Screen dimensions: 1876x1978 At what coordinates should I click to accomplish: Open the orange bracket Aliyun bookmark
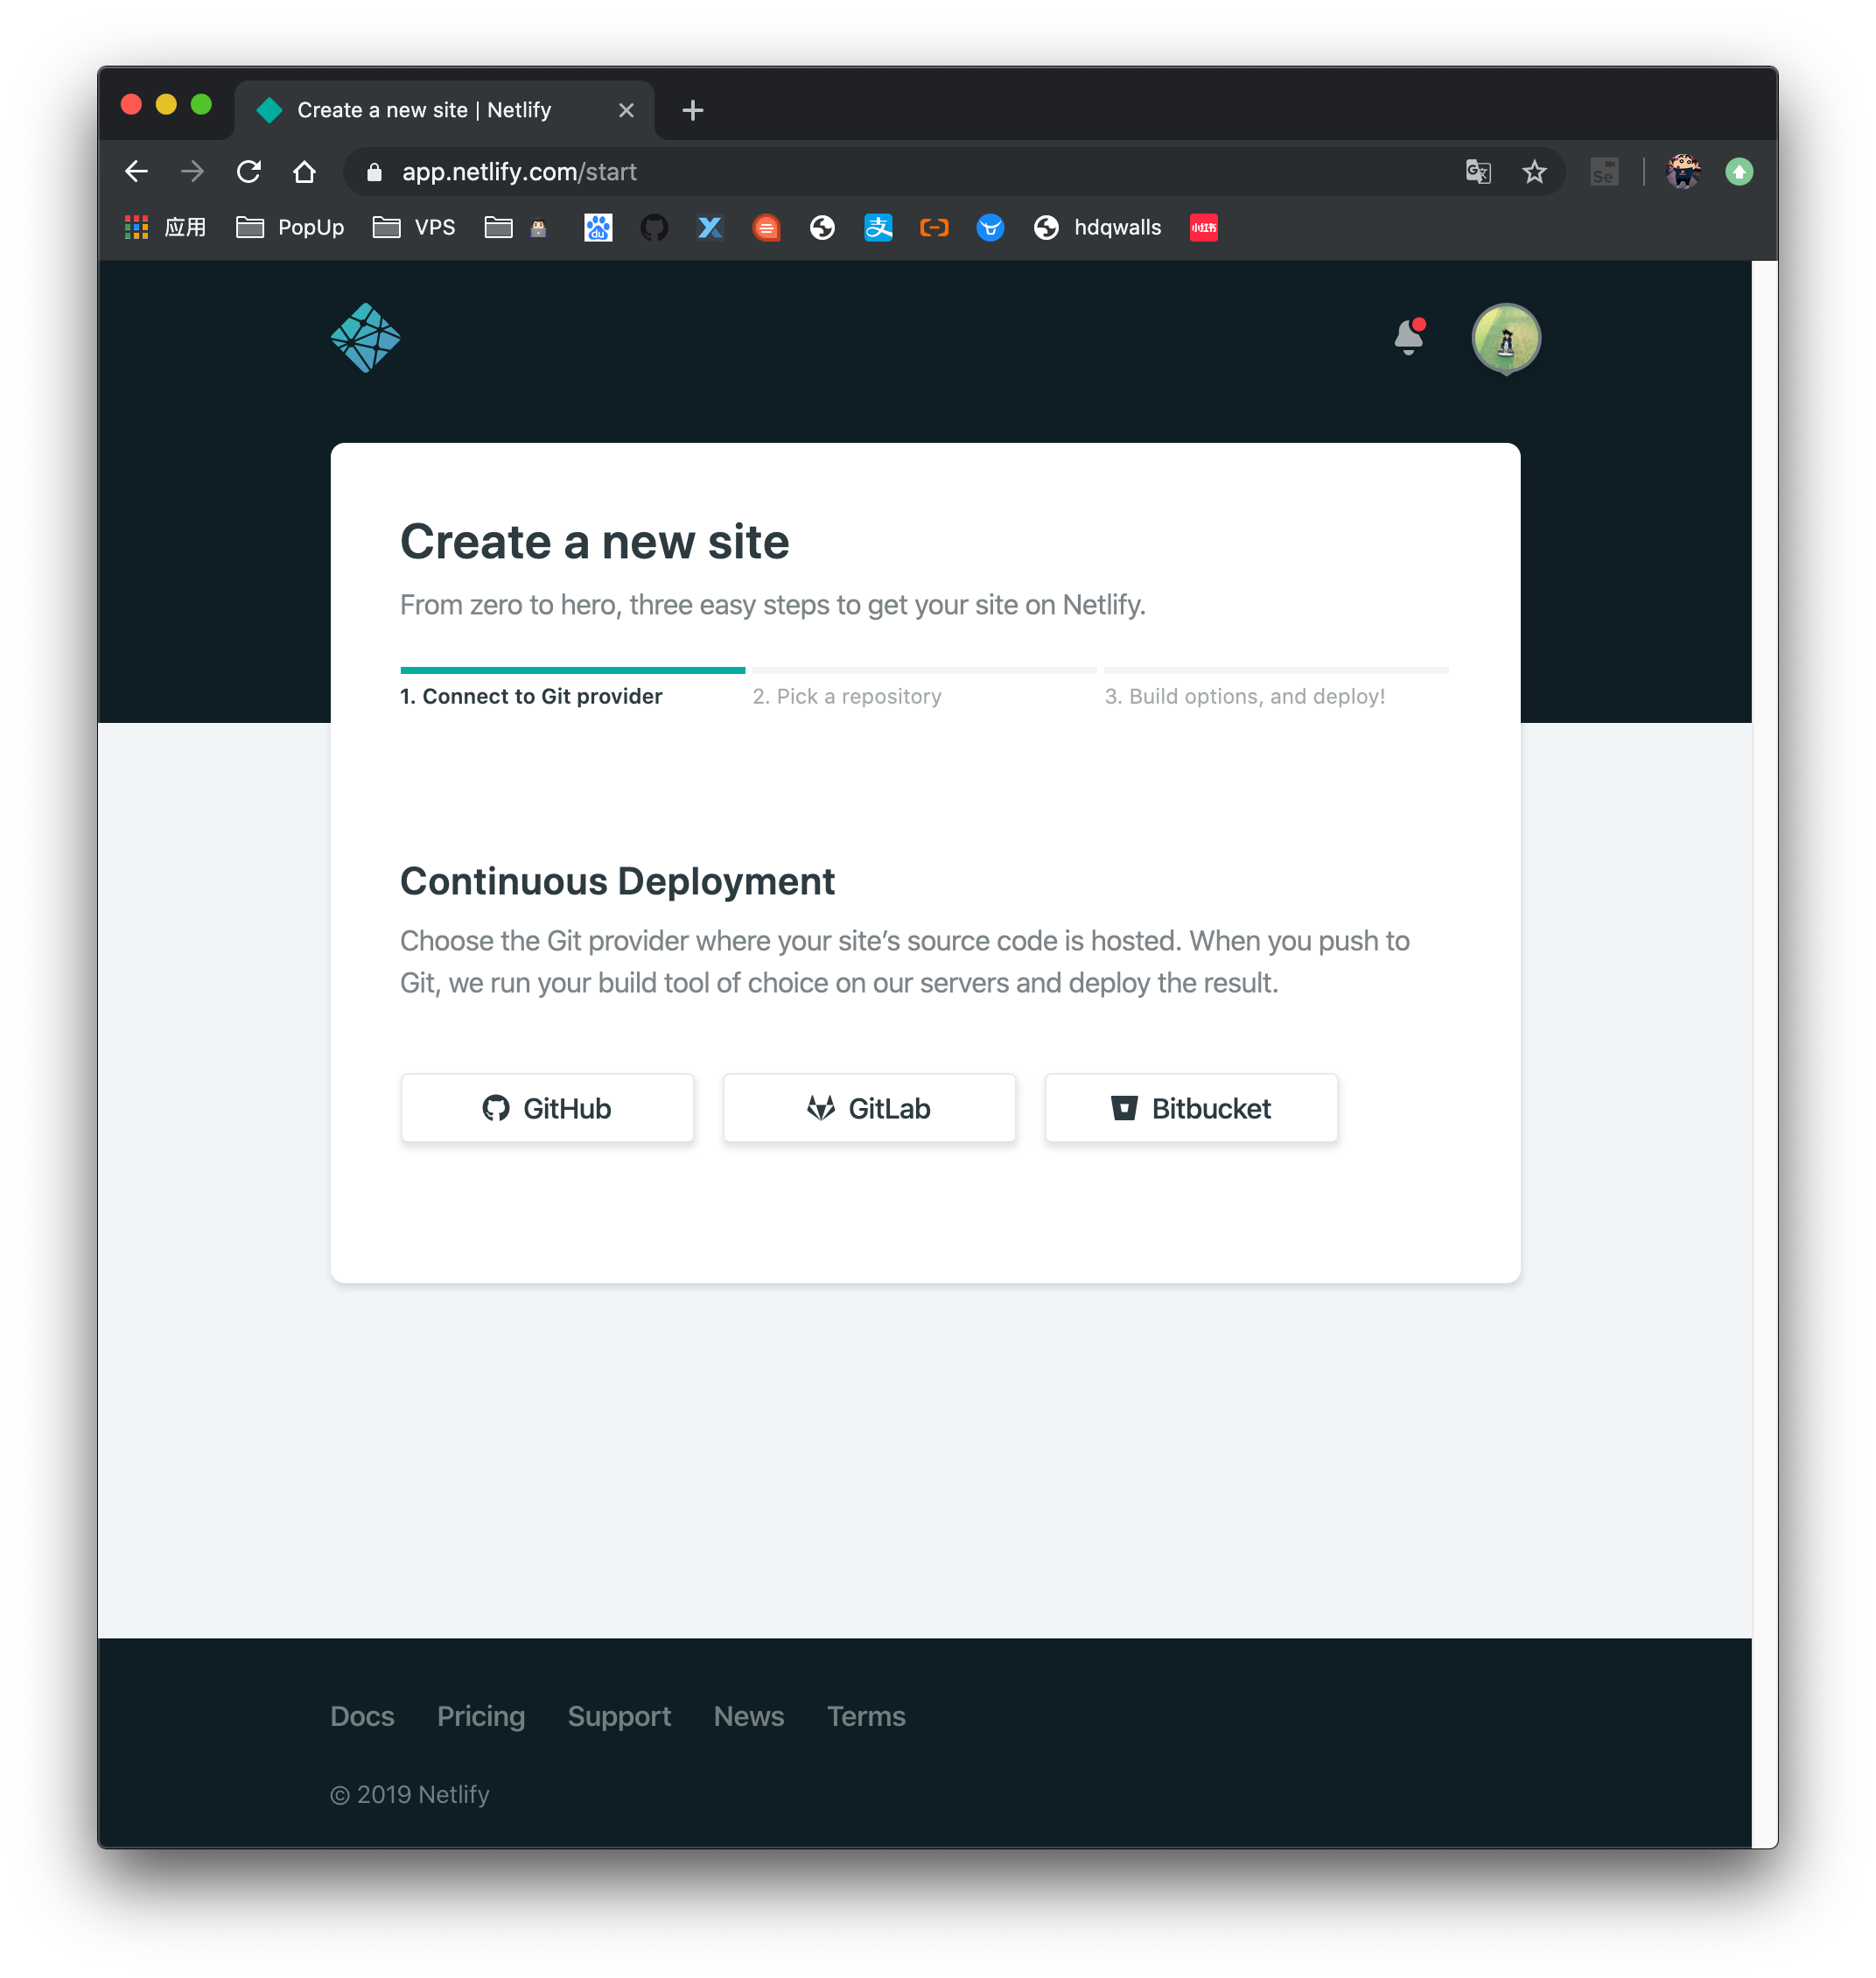934,228
